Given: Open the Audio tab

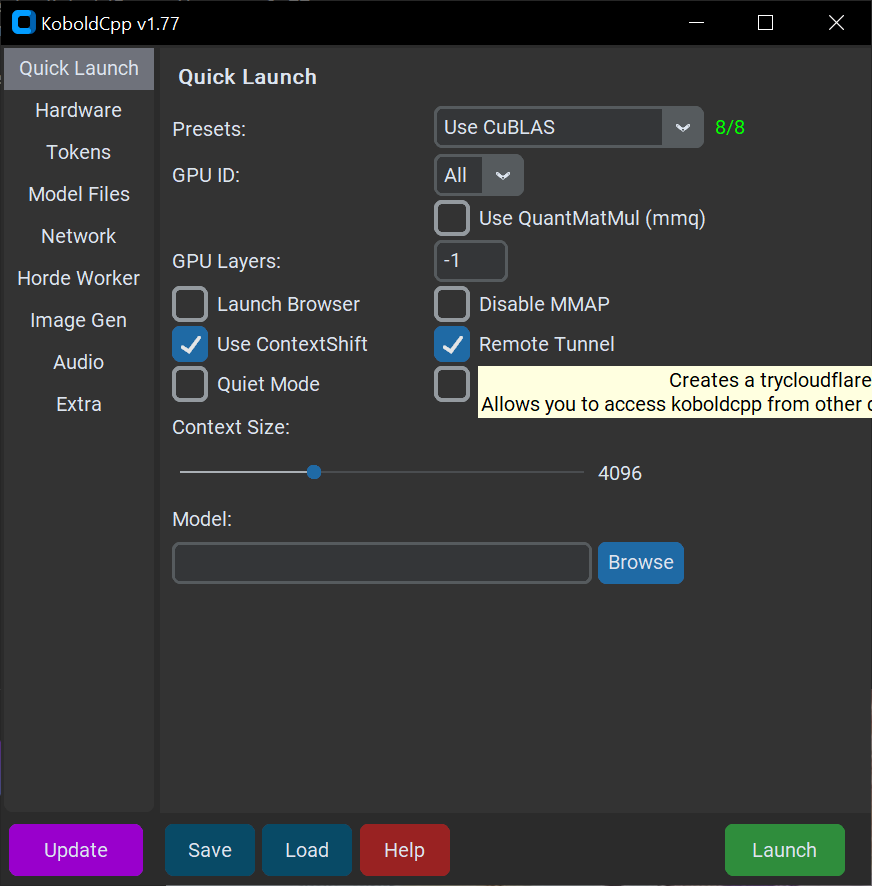Looking at the screenshot, I should pyautogui.click(x=79, y=362).
